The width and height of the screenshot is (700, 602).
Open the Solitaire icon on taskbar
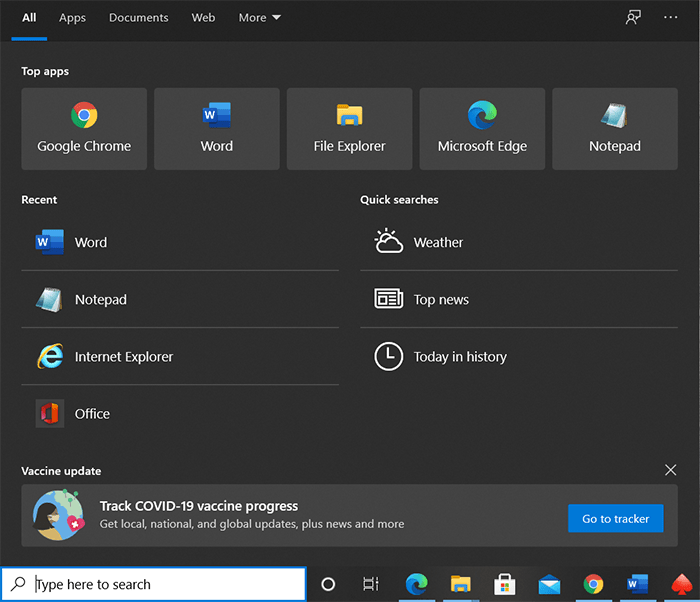[x=682, y=585]
